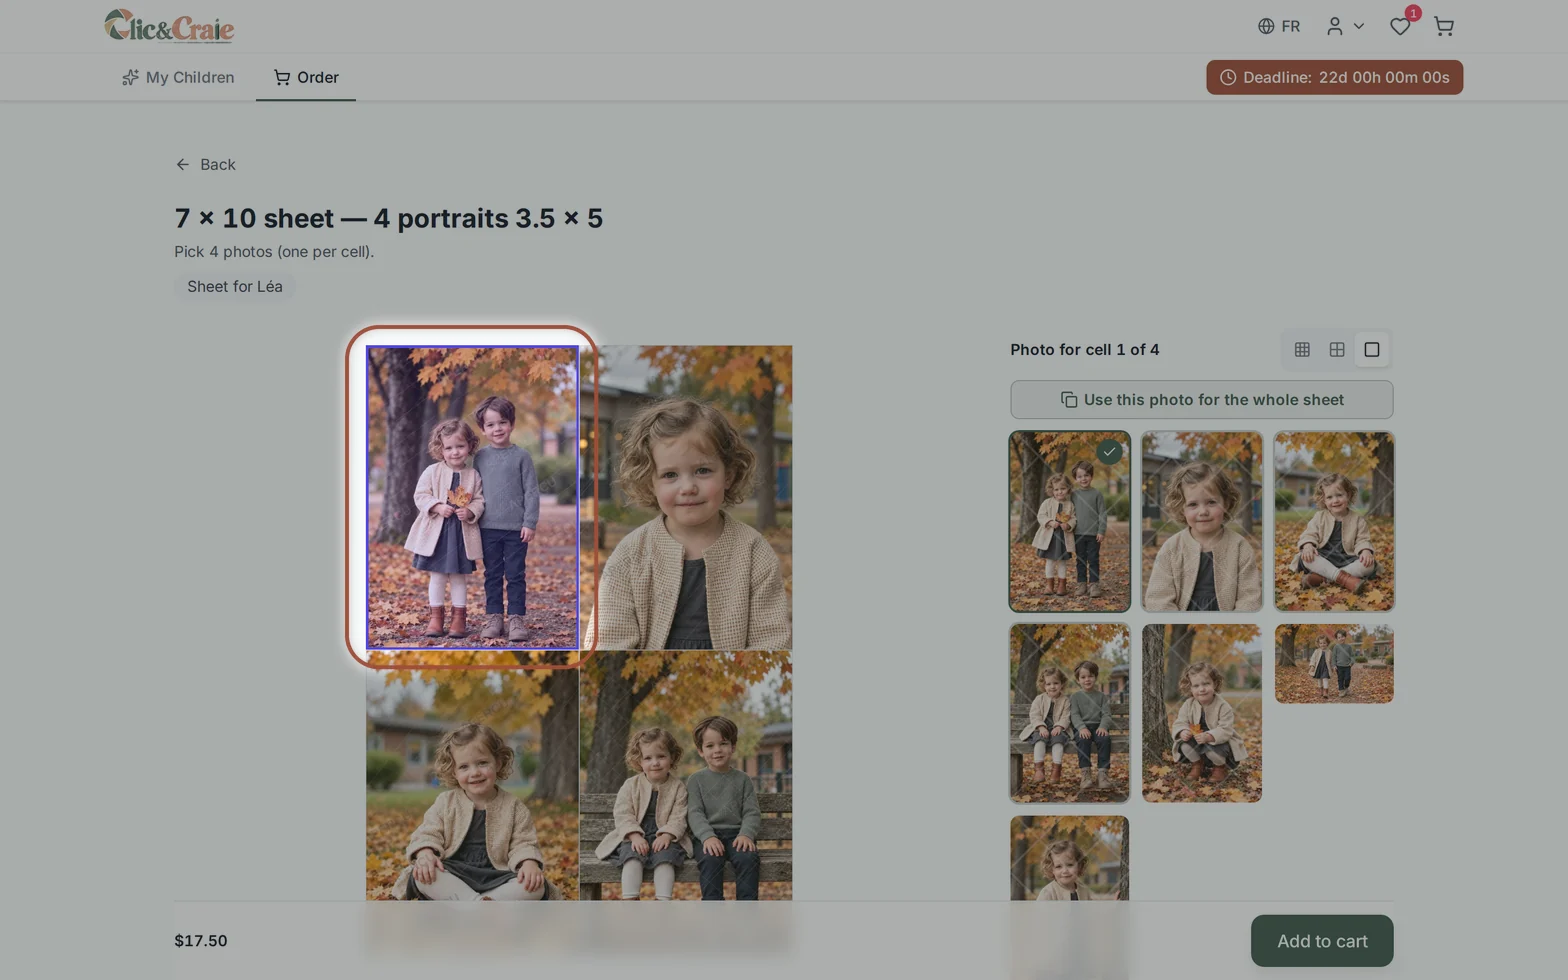The image size is (1568, 980).
Task: Open the favorites heart icon
Action: (1400, 26)
